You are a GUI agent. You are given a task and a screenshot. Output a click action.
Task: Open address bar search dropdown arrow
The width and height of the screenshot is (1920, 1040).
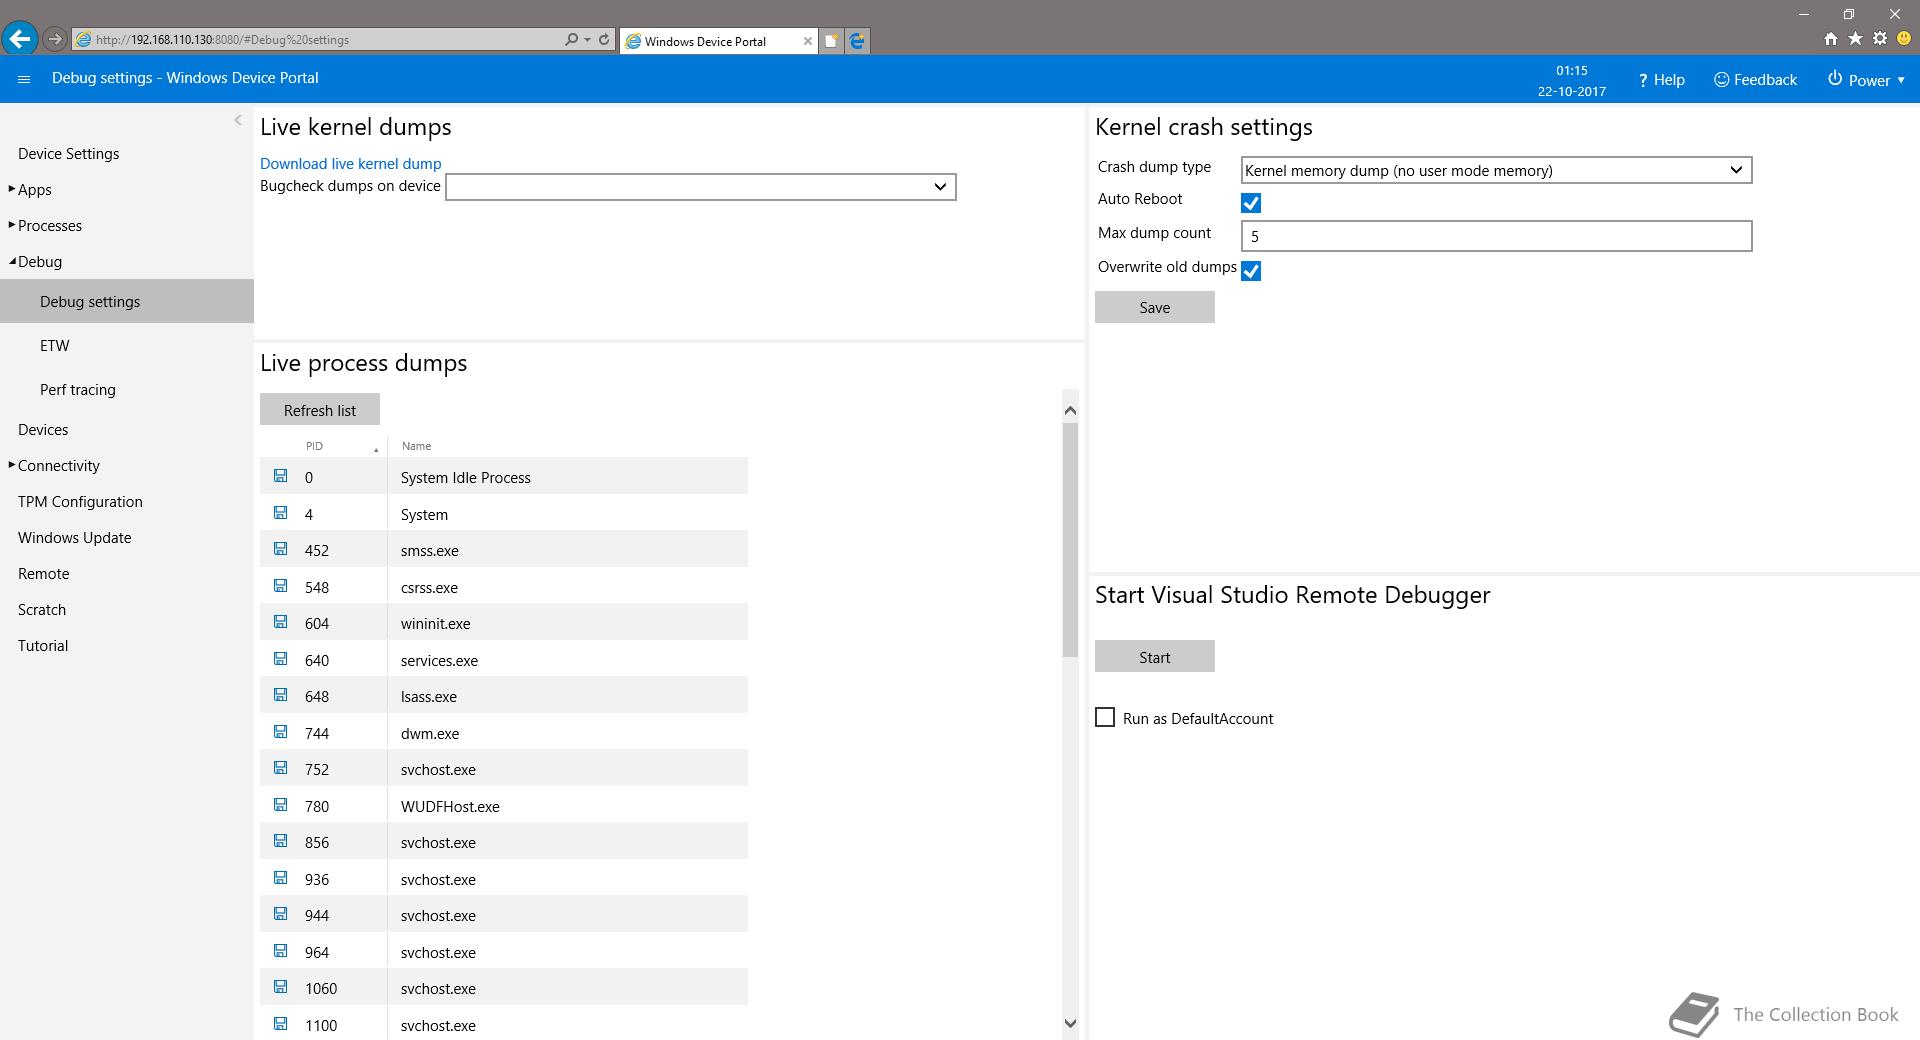587,40
